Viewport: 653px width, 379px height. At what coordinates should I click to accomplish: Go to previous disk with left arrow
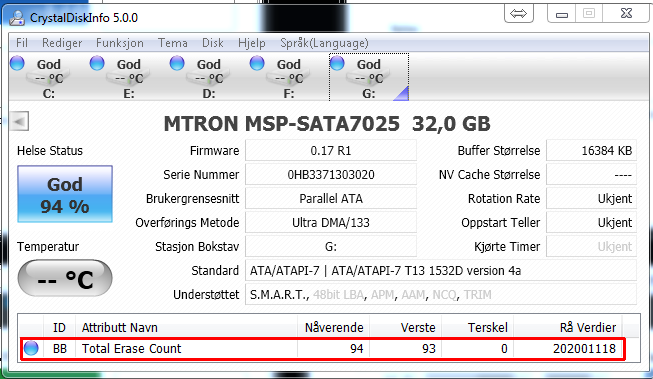[20, 122]
